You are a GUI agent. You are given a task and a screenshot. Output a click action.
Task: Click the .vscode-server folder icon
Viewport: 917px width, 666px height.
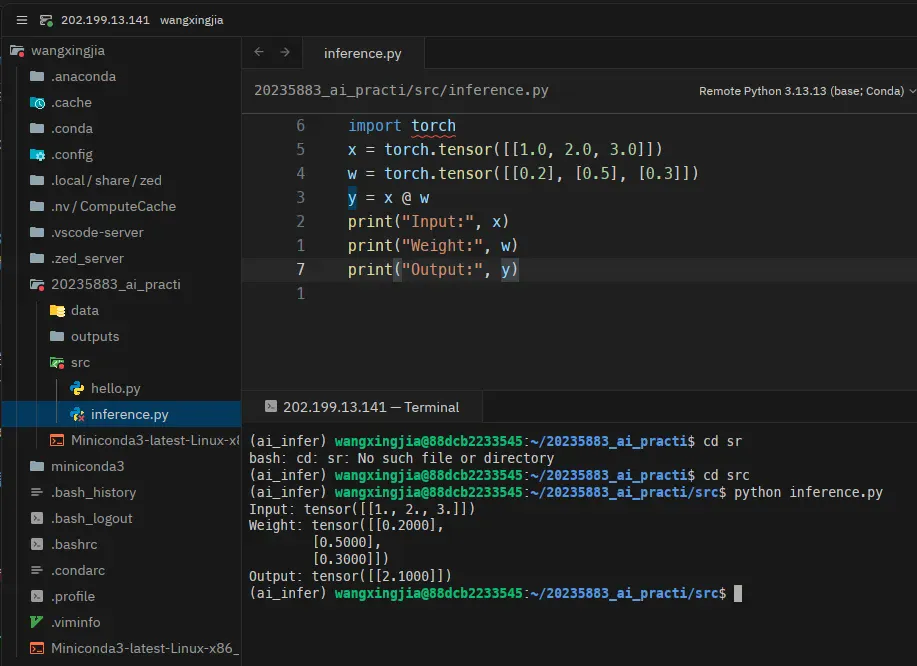pos(37,232)
